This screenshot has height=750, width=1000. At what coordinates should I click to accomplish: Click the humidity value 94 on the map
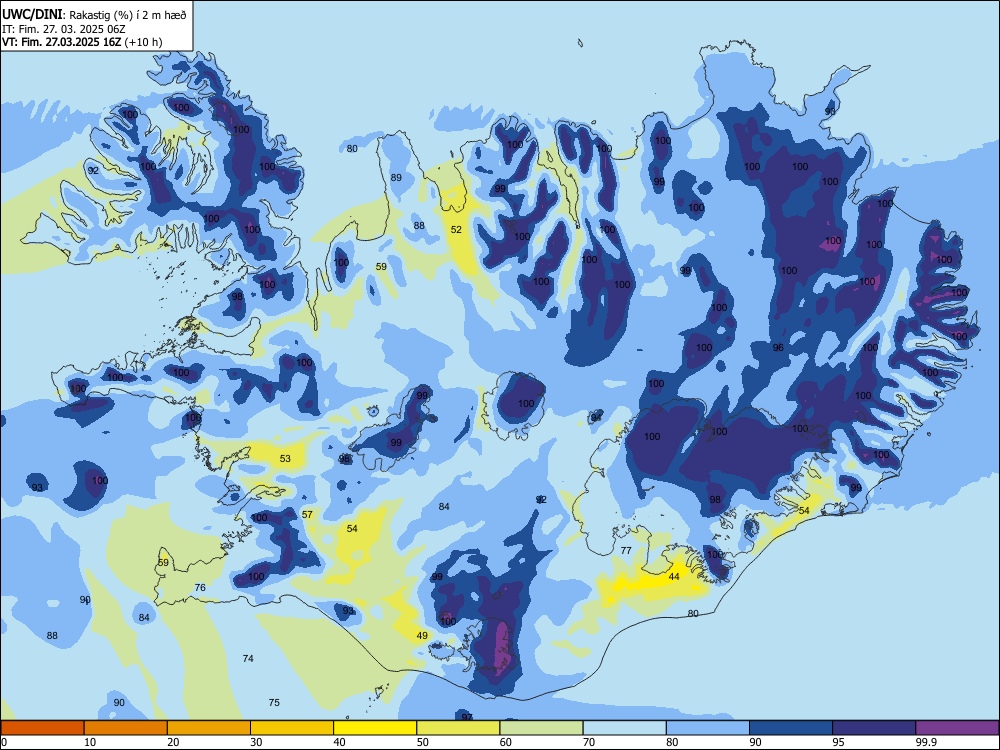point(596,417)
